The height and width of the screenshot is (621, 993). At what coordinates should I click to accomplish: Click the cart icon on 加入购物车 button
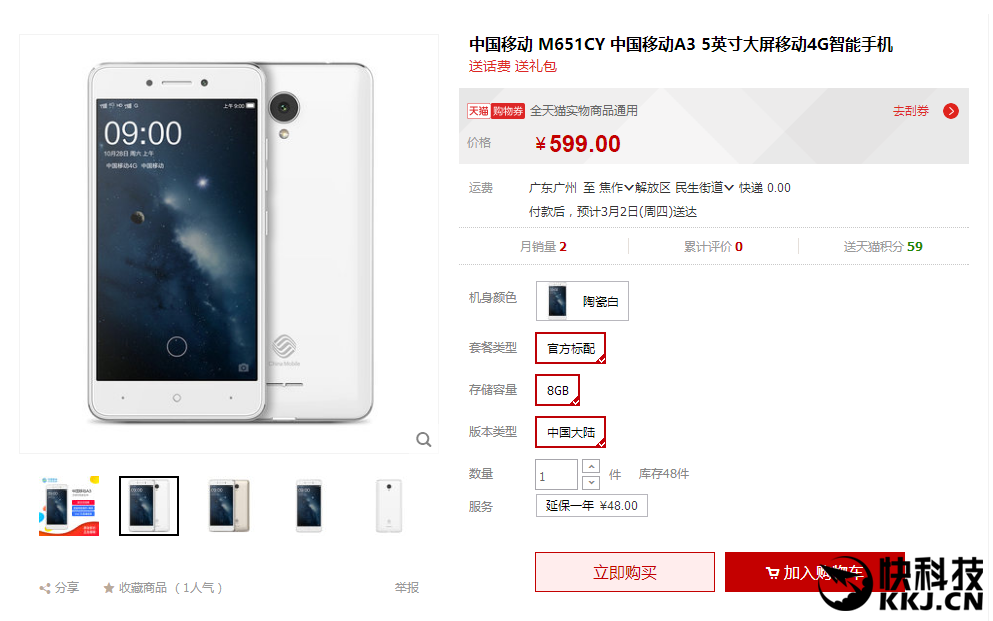pos(772,574)
